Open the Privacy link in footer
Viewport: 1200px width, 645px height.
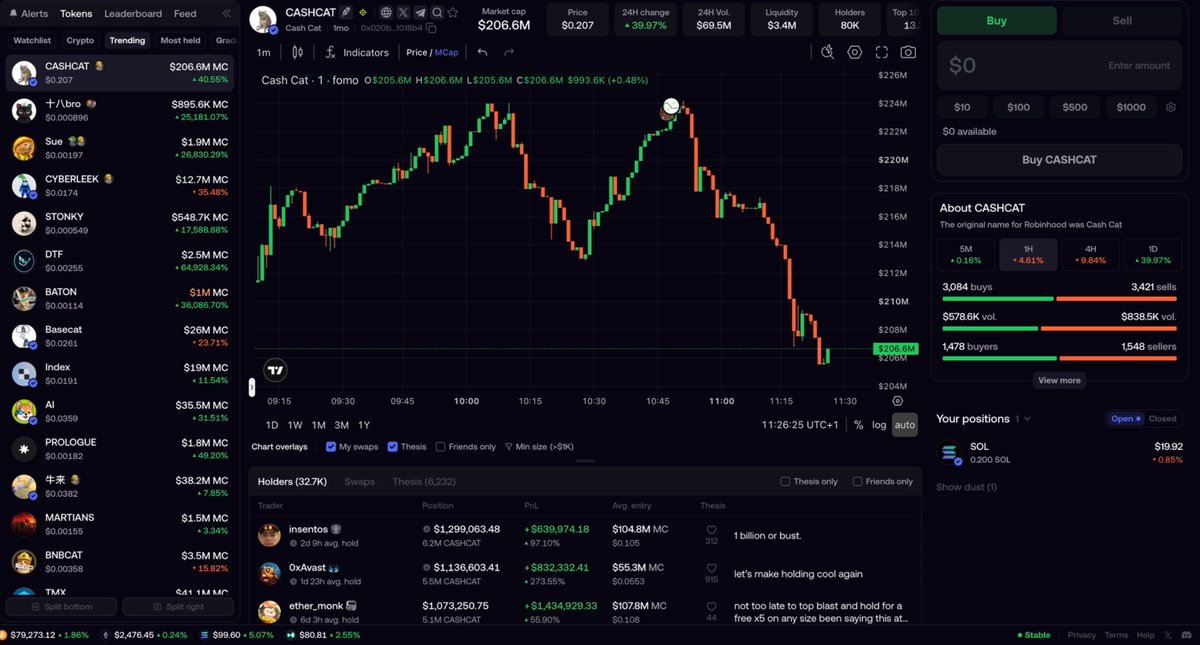pos(1082,635)
